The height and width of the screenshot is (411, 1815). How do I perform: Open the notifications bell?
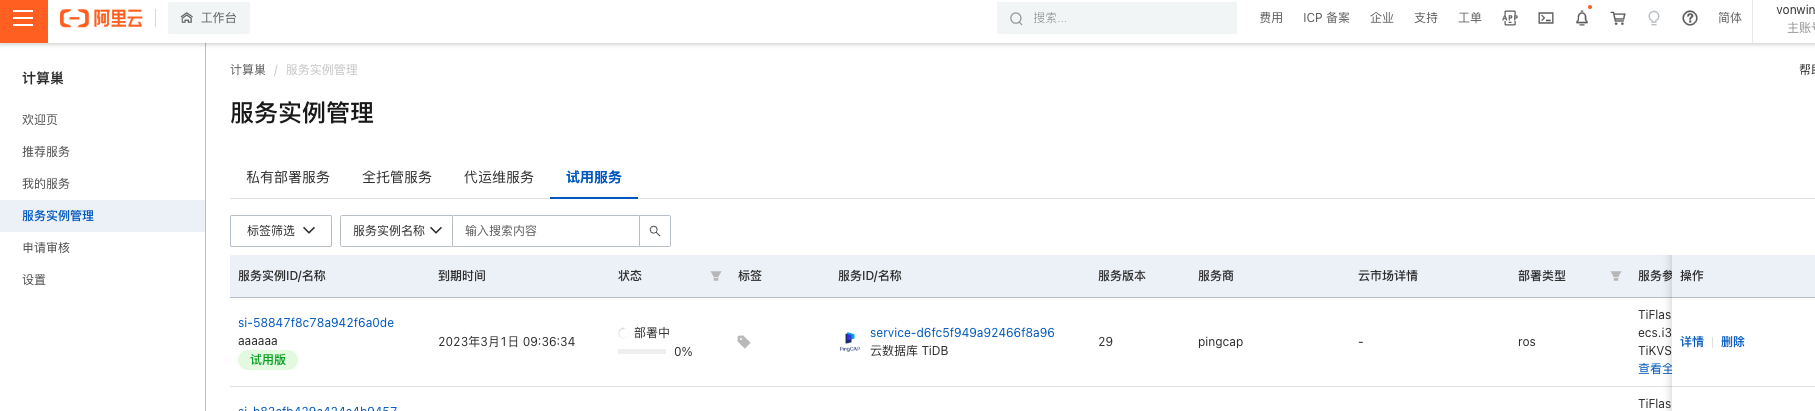coord(1582,18)
